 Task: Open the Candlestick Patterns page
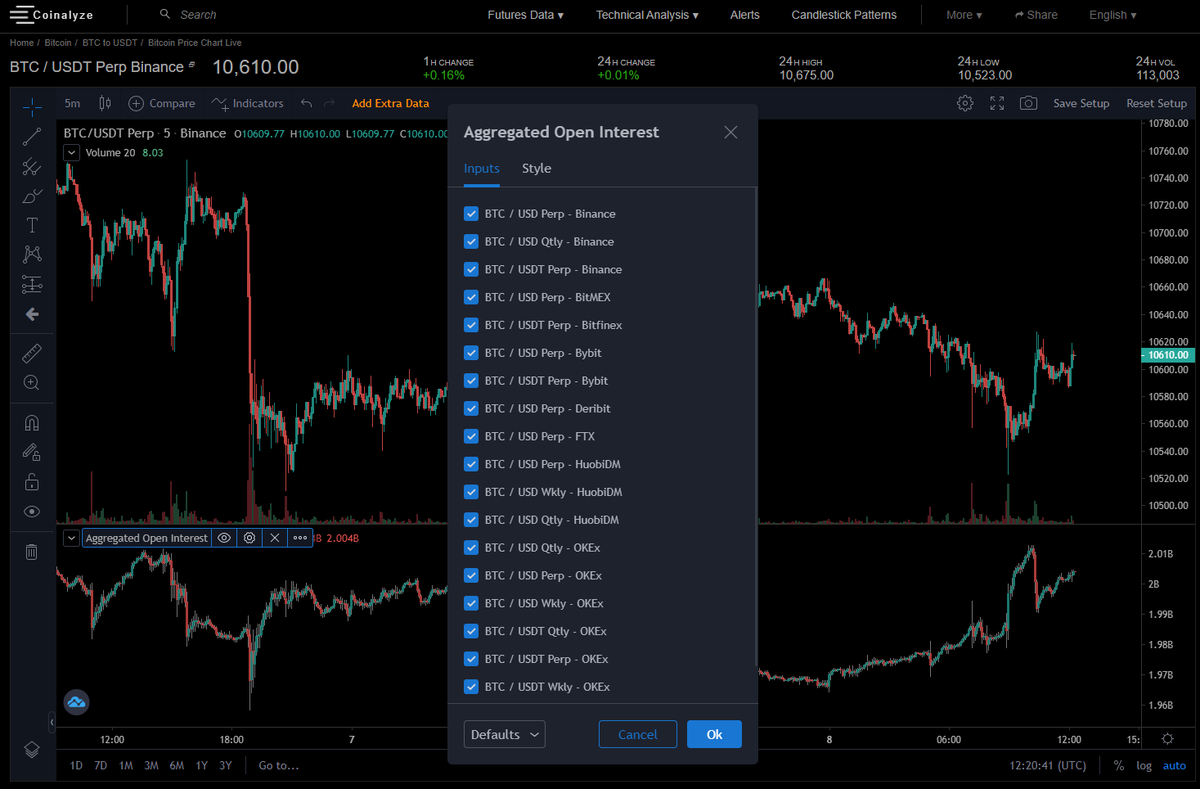pyautogui.click(x=844, y=15)
